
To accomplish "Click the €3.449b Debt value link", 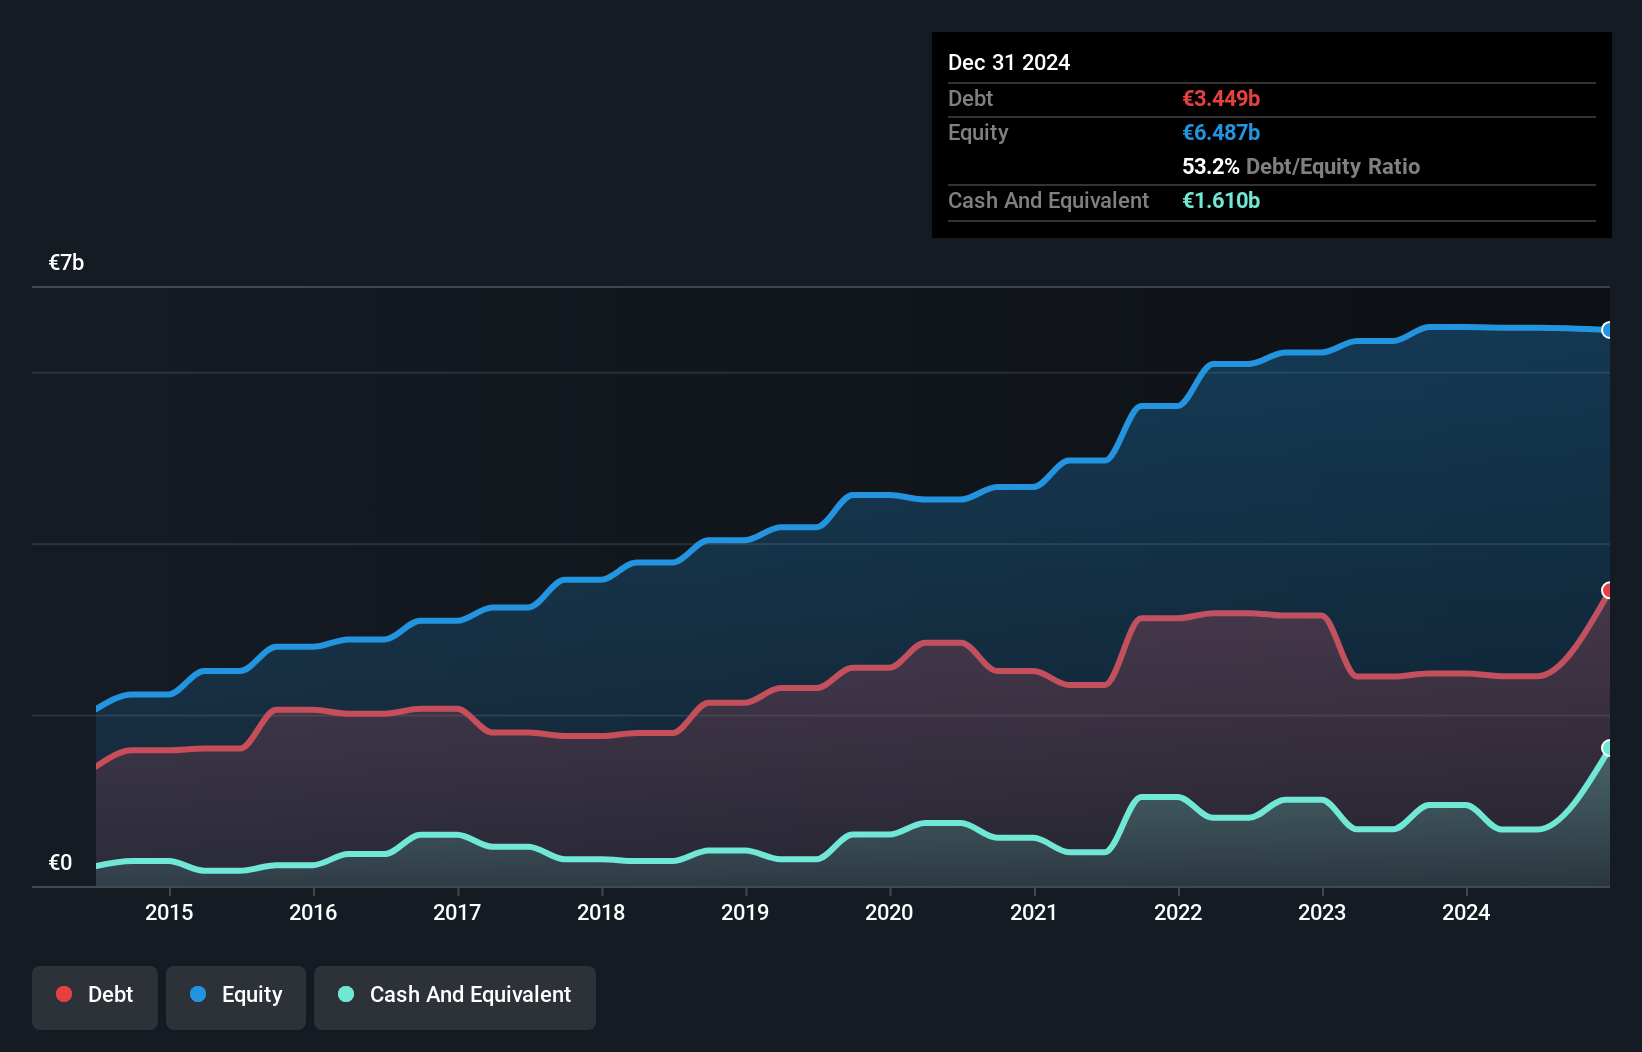I will [1221, 98].
